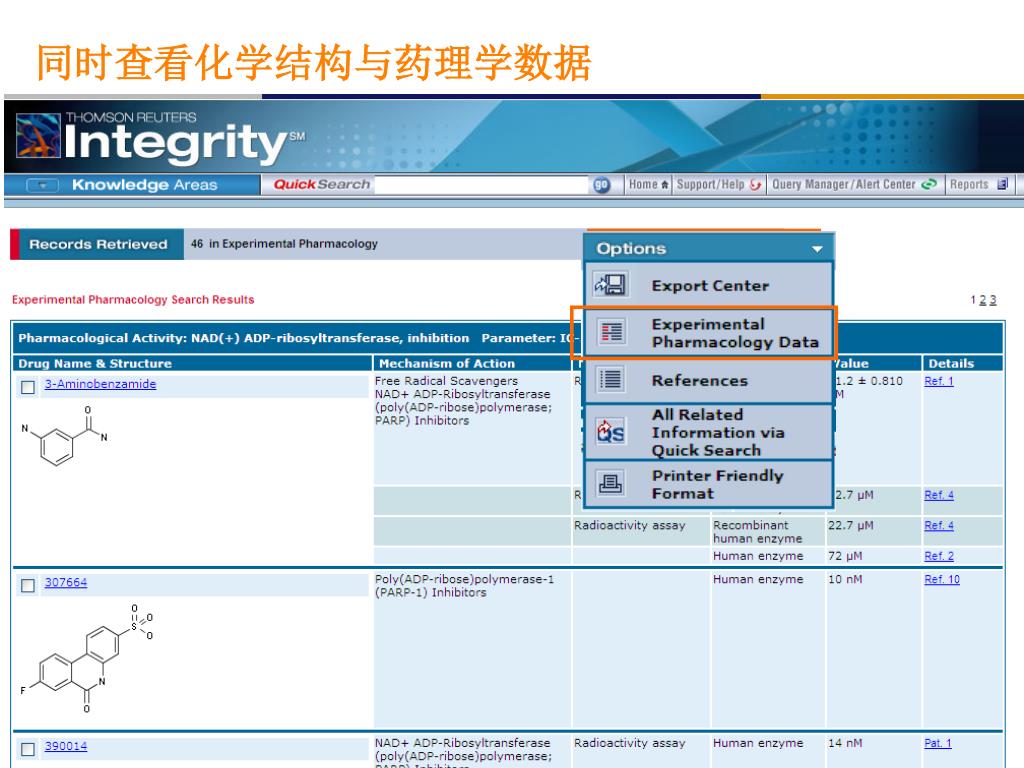Click 'Poly(ADP-ribose)polymerase-1 (PARP-1) Inhibitors' text

[x=464, y=586]
